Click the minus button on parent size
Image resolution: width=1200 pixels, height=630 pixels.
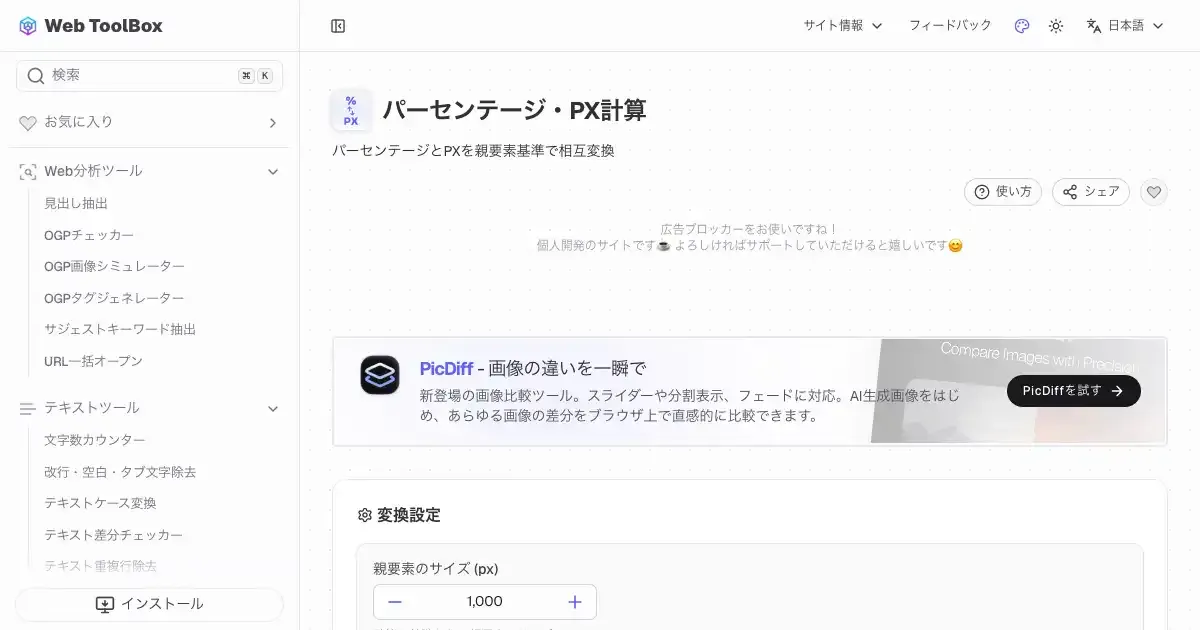tap(395, 602)
